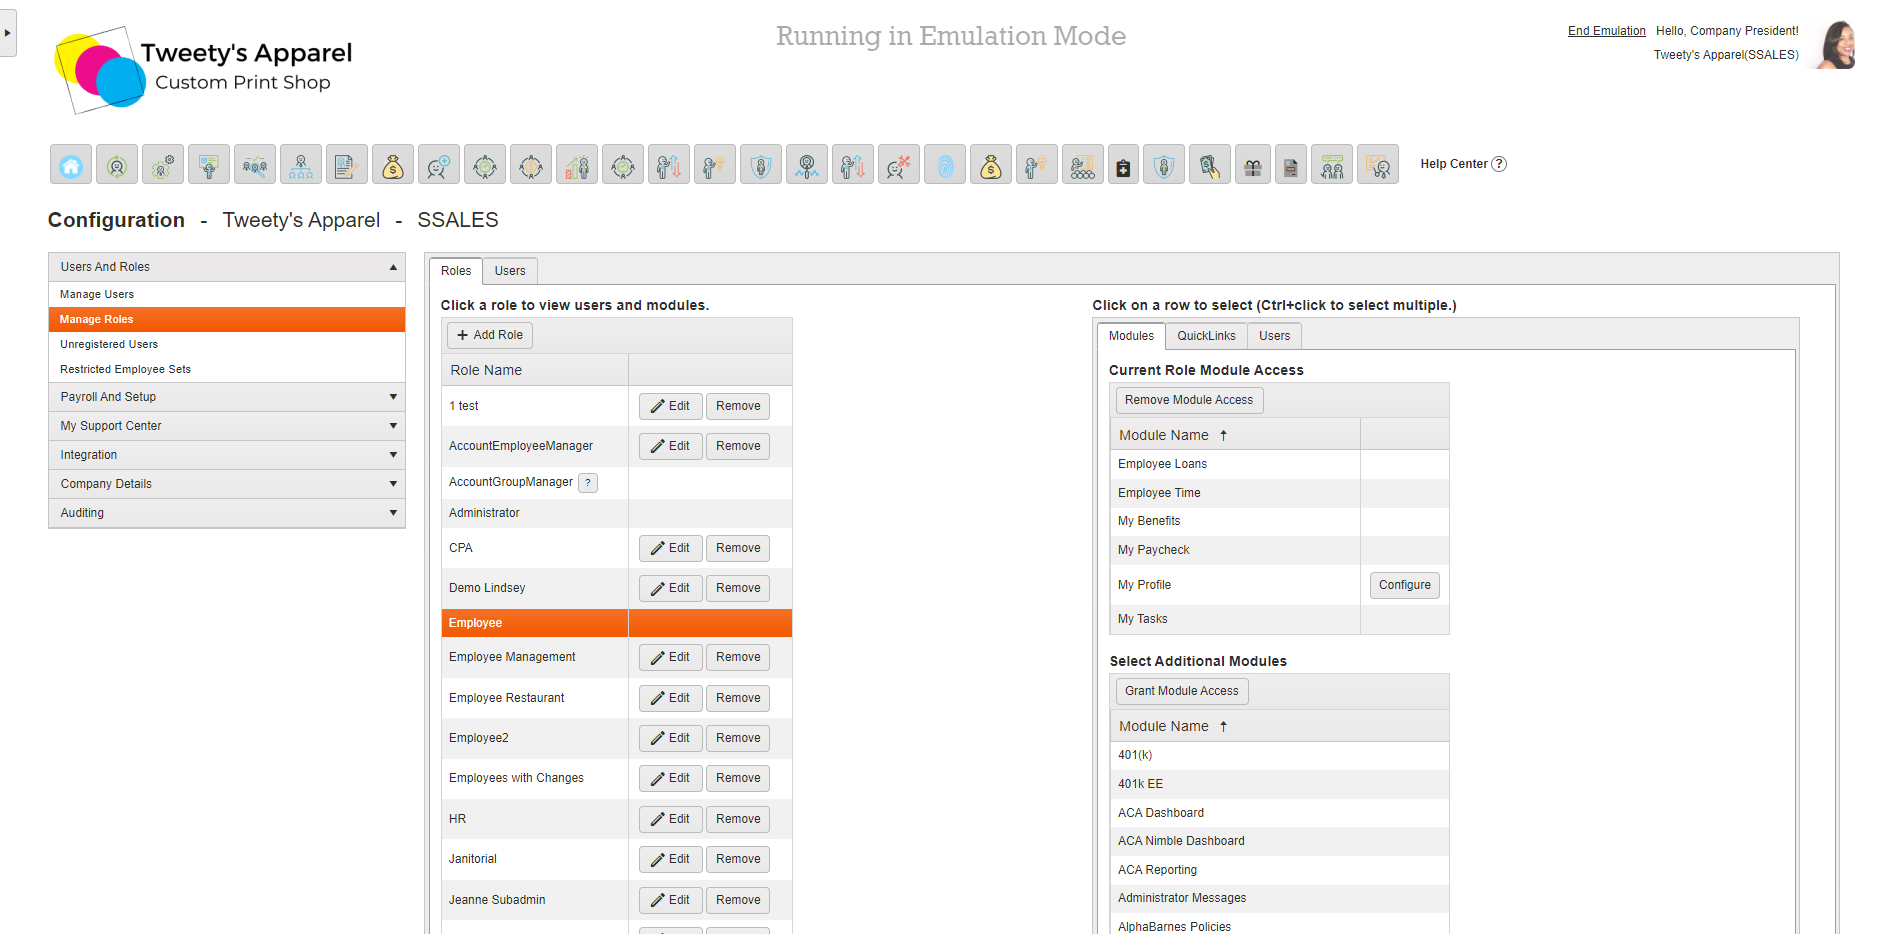The height and width of the screenshot is (934, 1898).
Task: Select the Administrator role row
Action: pos(617,513)
